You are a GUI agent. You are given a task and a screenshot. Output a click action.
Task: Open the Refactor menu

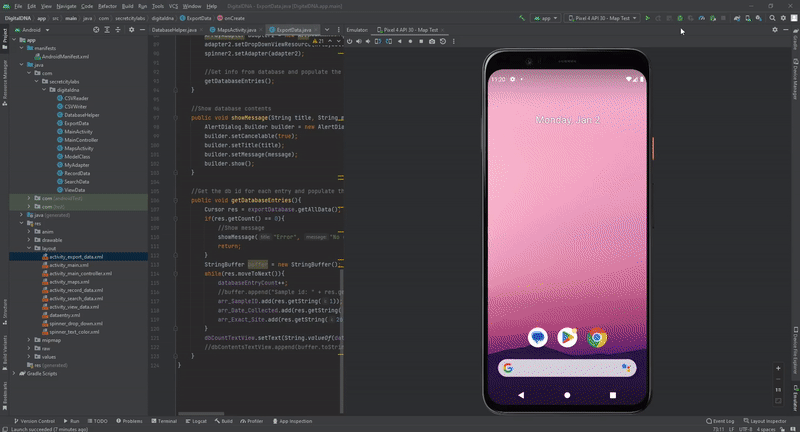[x=107, y=6]
